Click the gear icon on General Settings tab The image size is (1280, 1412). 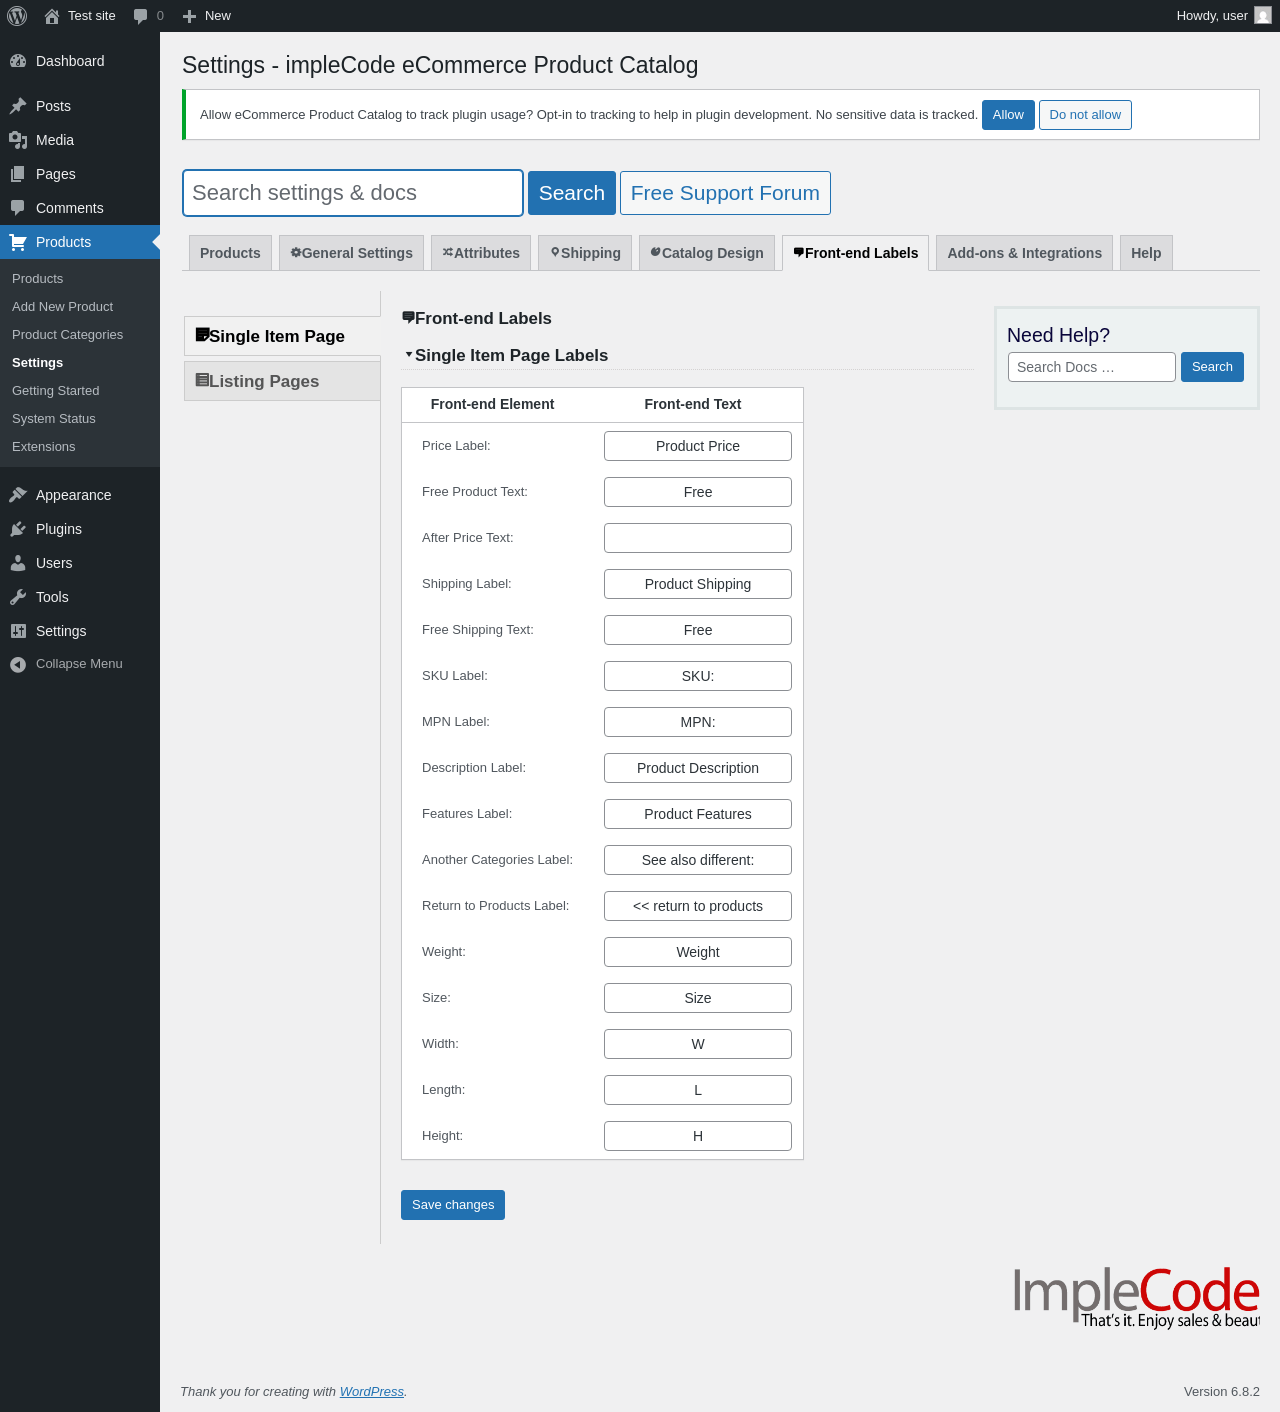[296, 252]
